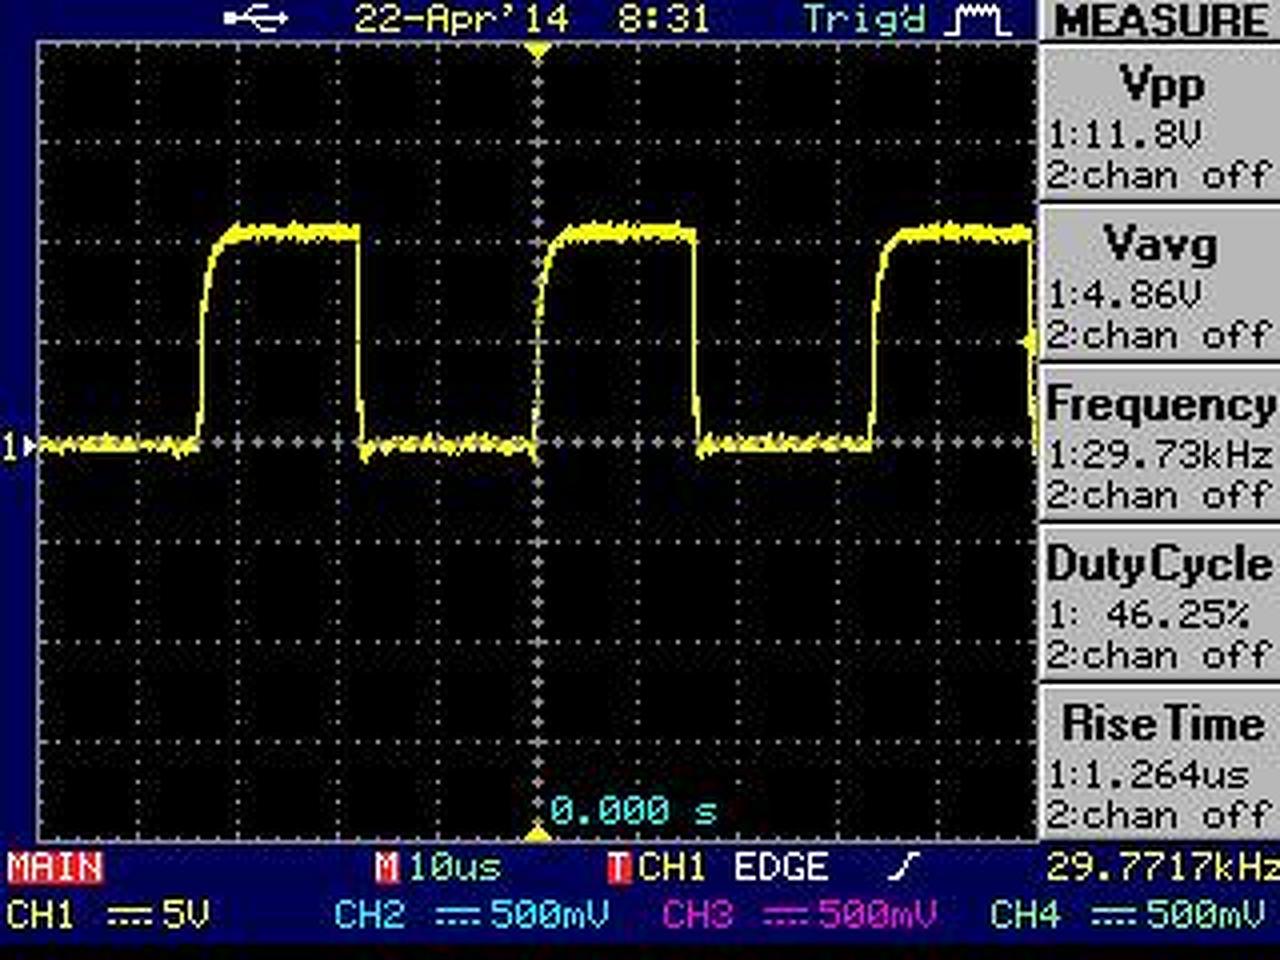Click the bottom trigger position marker
Image resolution: width=1280 pixels, height=960 pixels.
[x=539, y=833]
